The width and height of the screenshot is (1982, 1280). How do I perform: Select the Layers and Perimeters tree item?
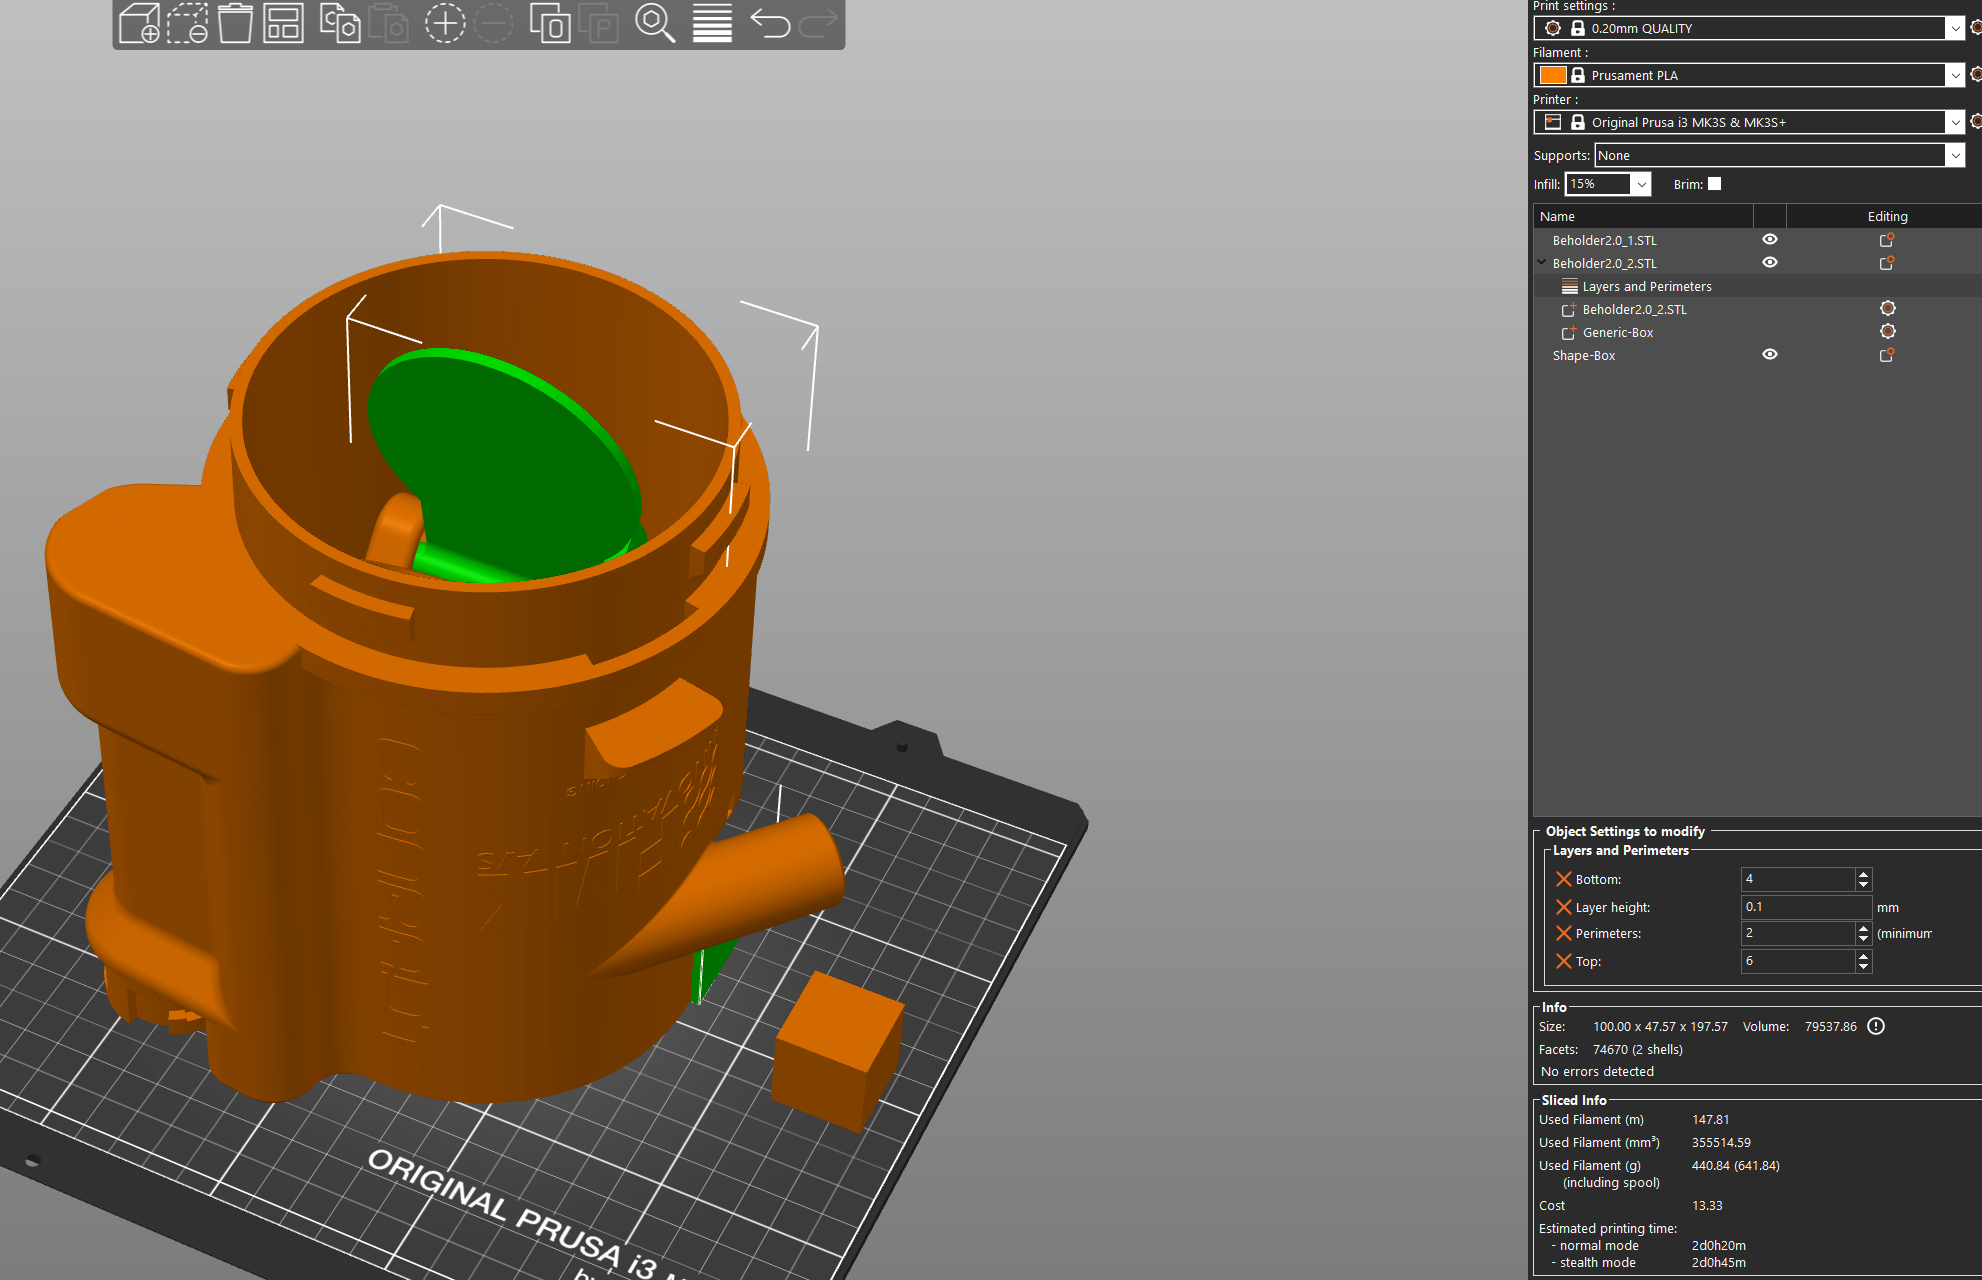click(x=1646, y=287)
